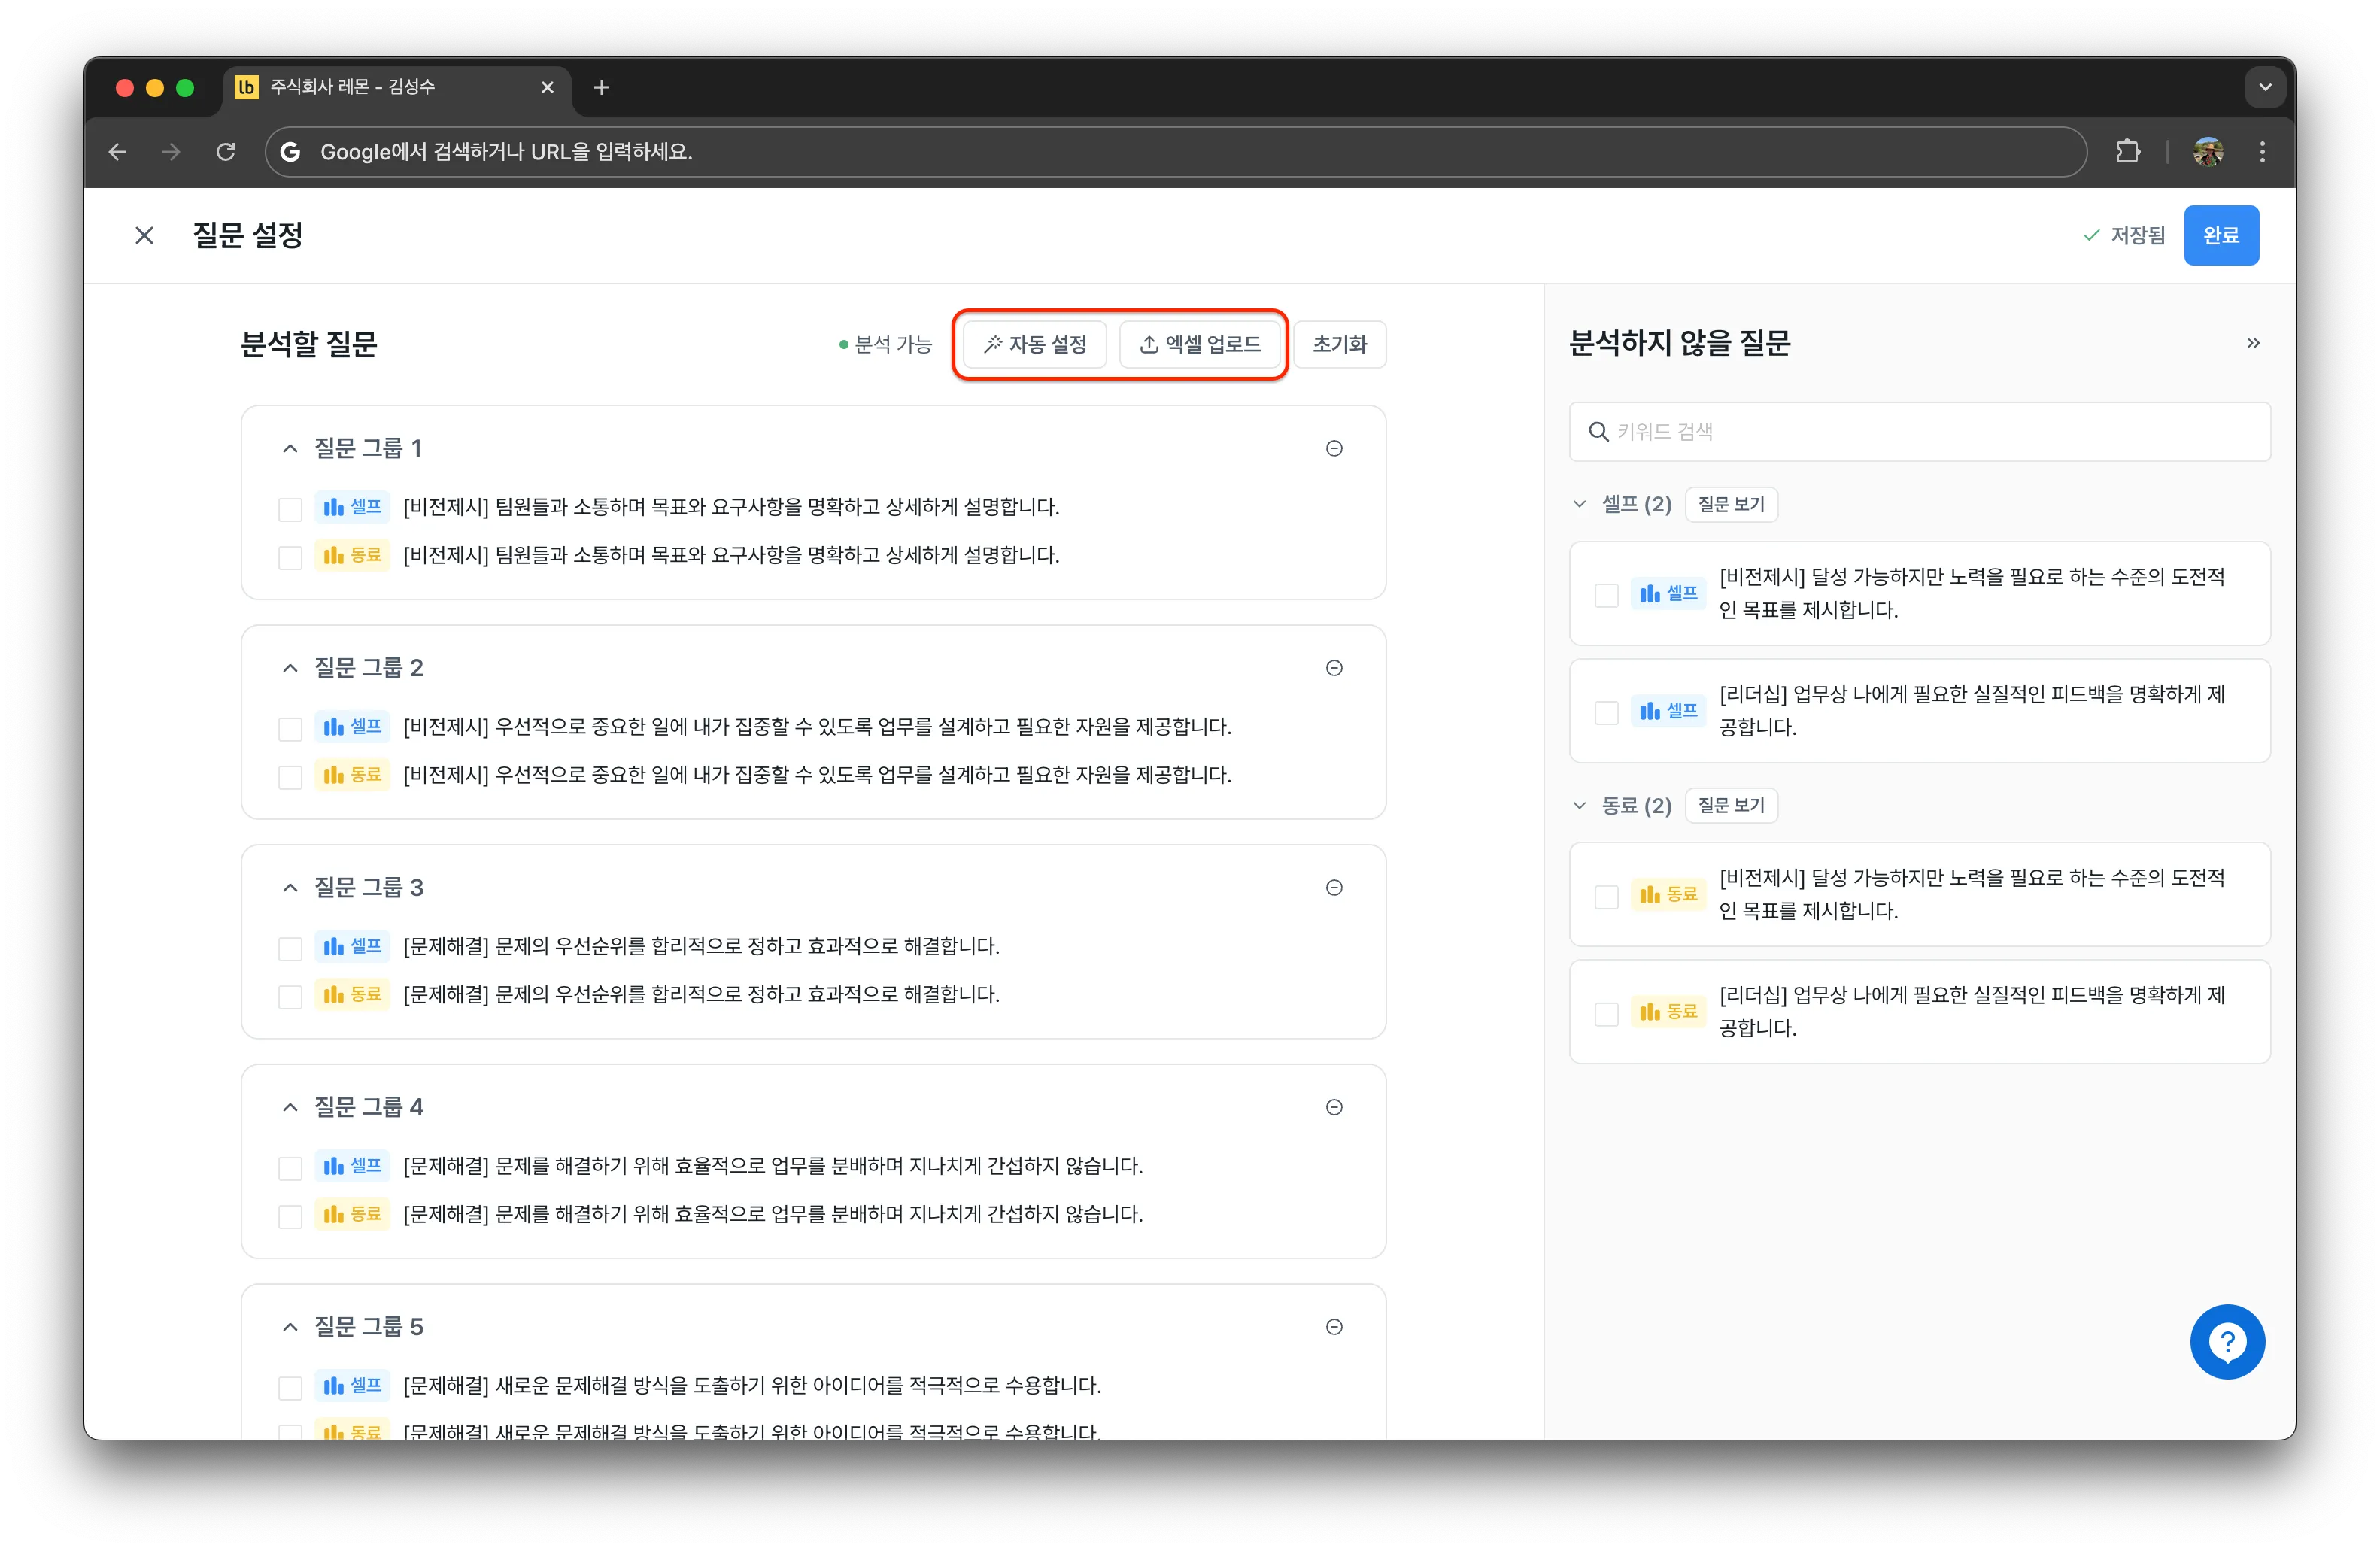2380x1551 pixels.
Task: Reload the browser page
Action: tap(226, 152)
